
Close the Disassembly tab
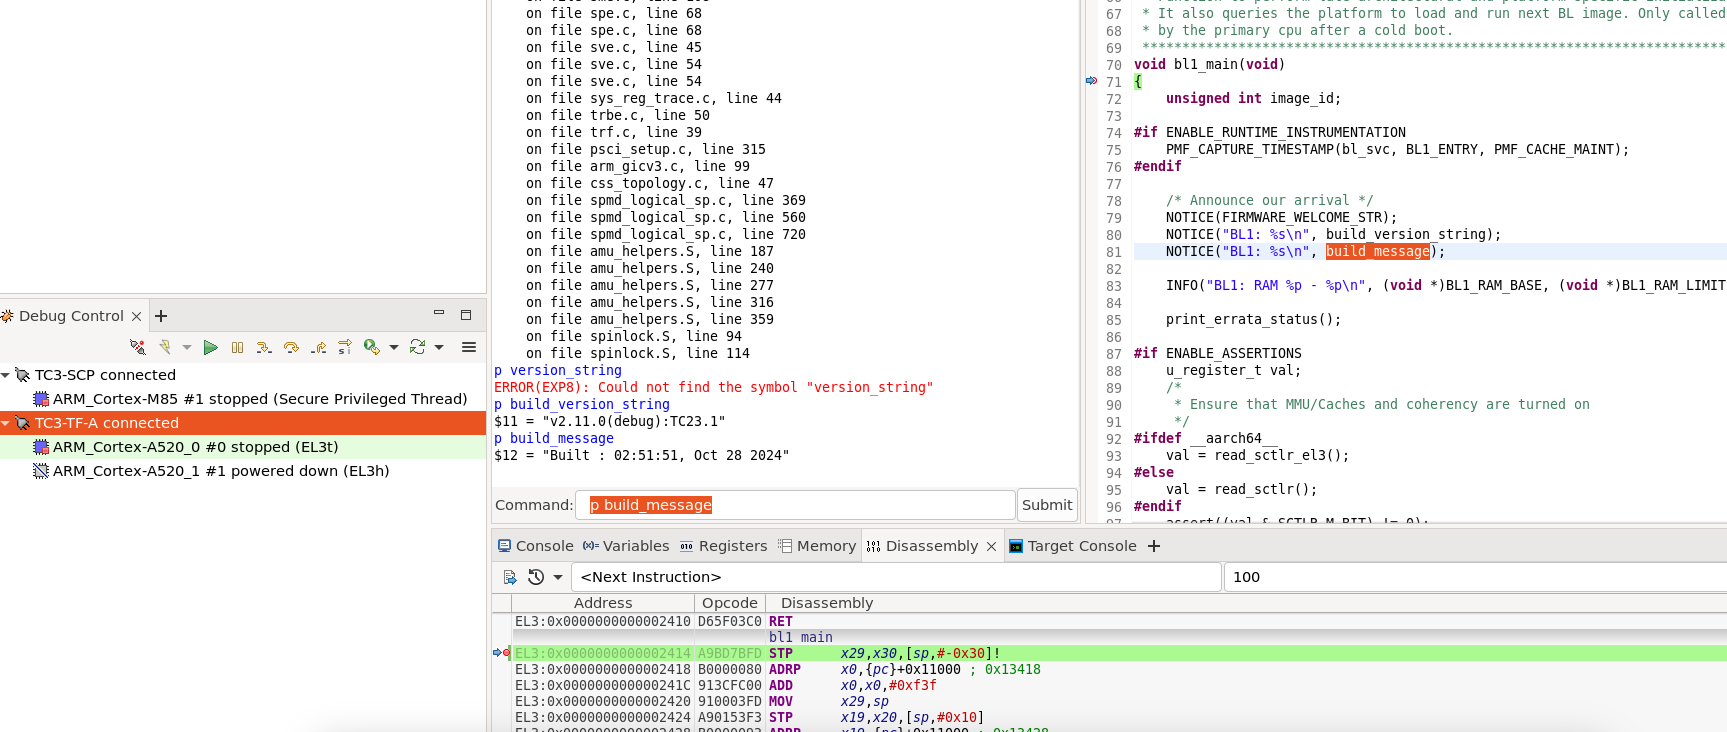click(991, 546)
